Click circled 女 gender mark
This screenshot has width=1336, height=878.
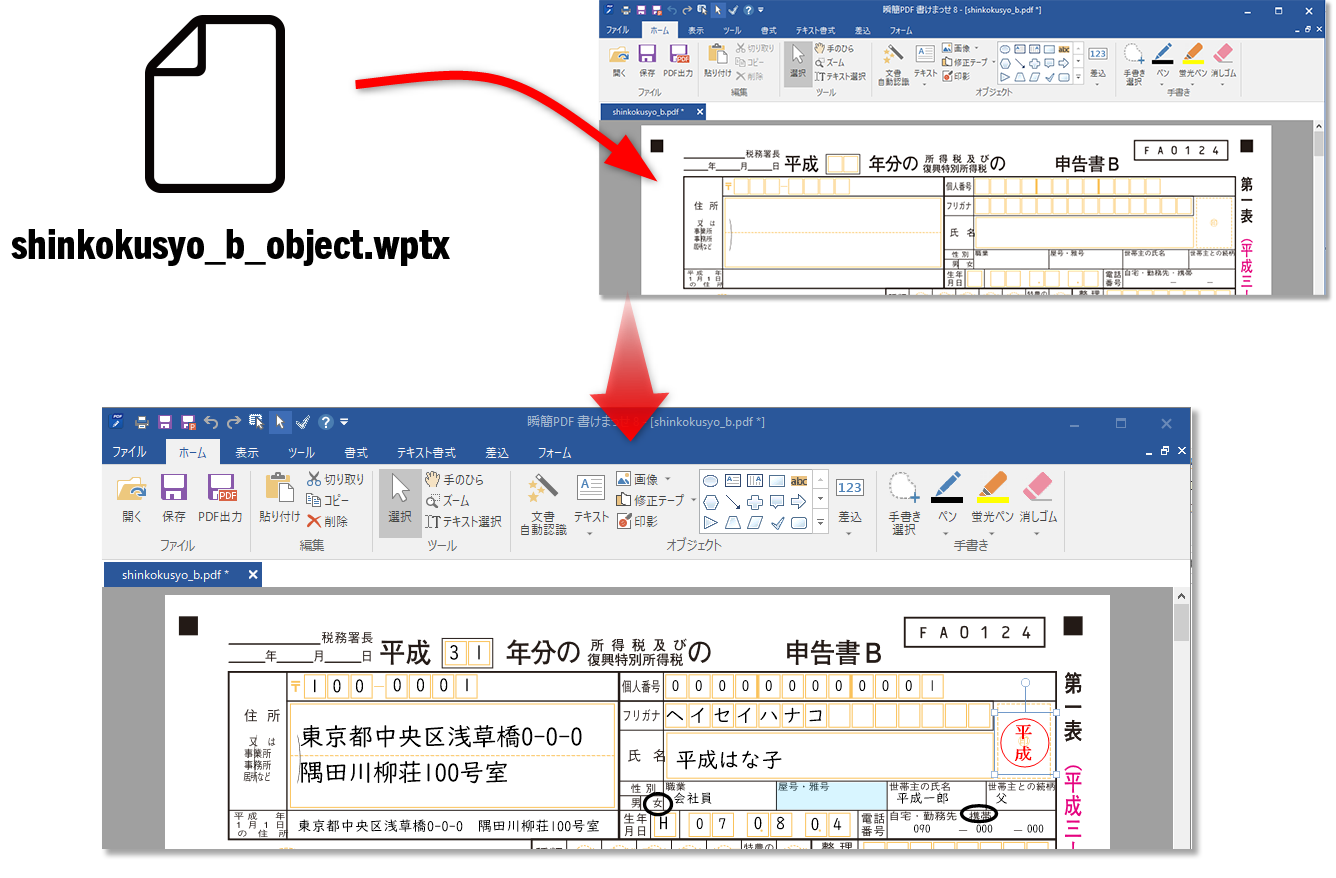pos(657,802)
